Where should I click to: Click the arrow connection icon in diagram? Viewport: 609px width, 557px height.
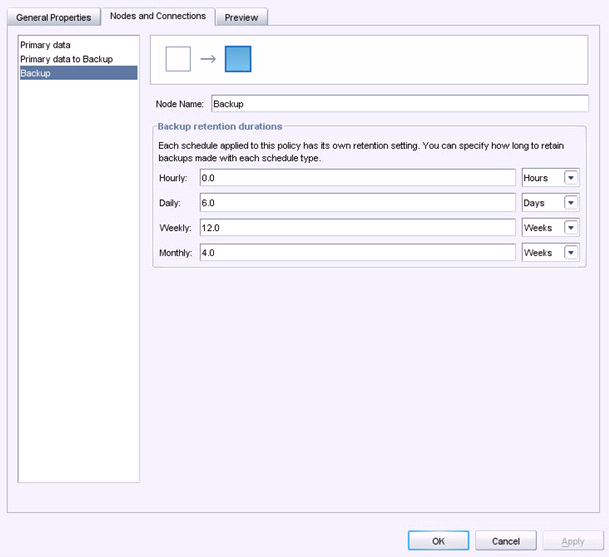[208, 59]
